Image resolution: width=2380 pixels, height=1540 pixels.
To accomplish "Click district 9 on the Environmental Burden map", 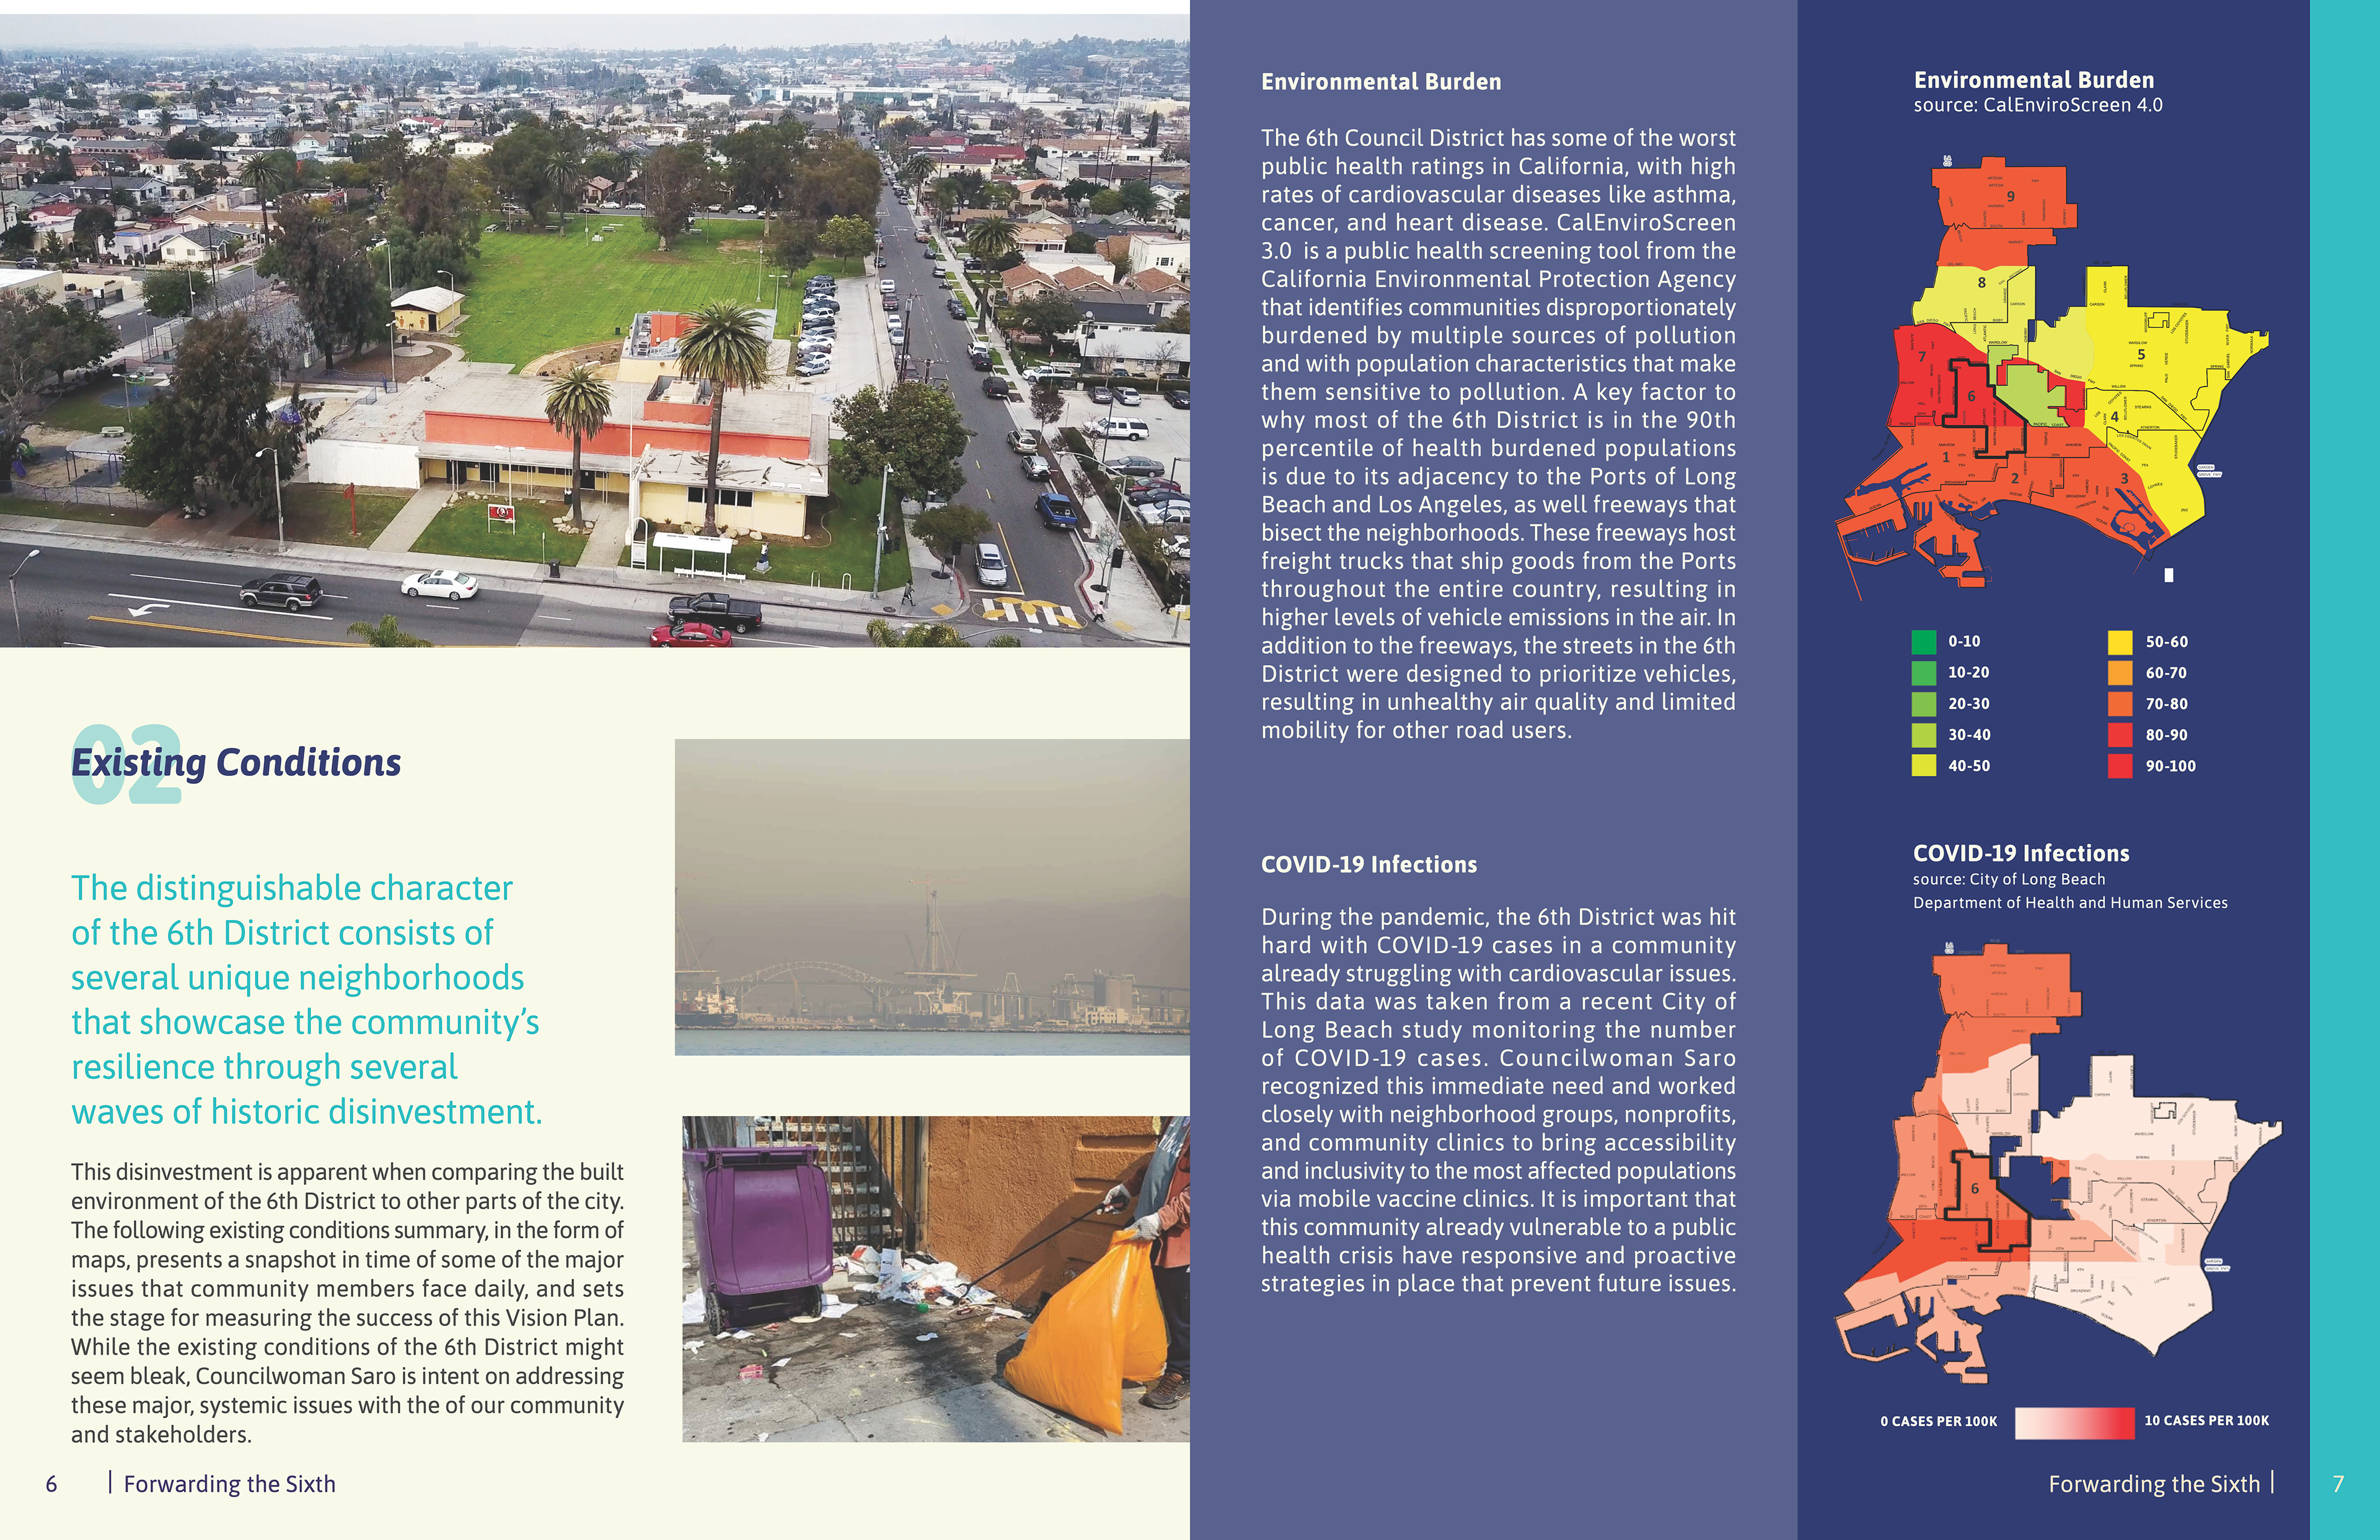I will [x=2010, y=197].
